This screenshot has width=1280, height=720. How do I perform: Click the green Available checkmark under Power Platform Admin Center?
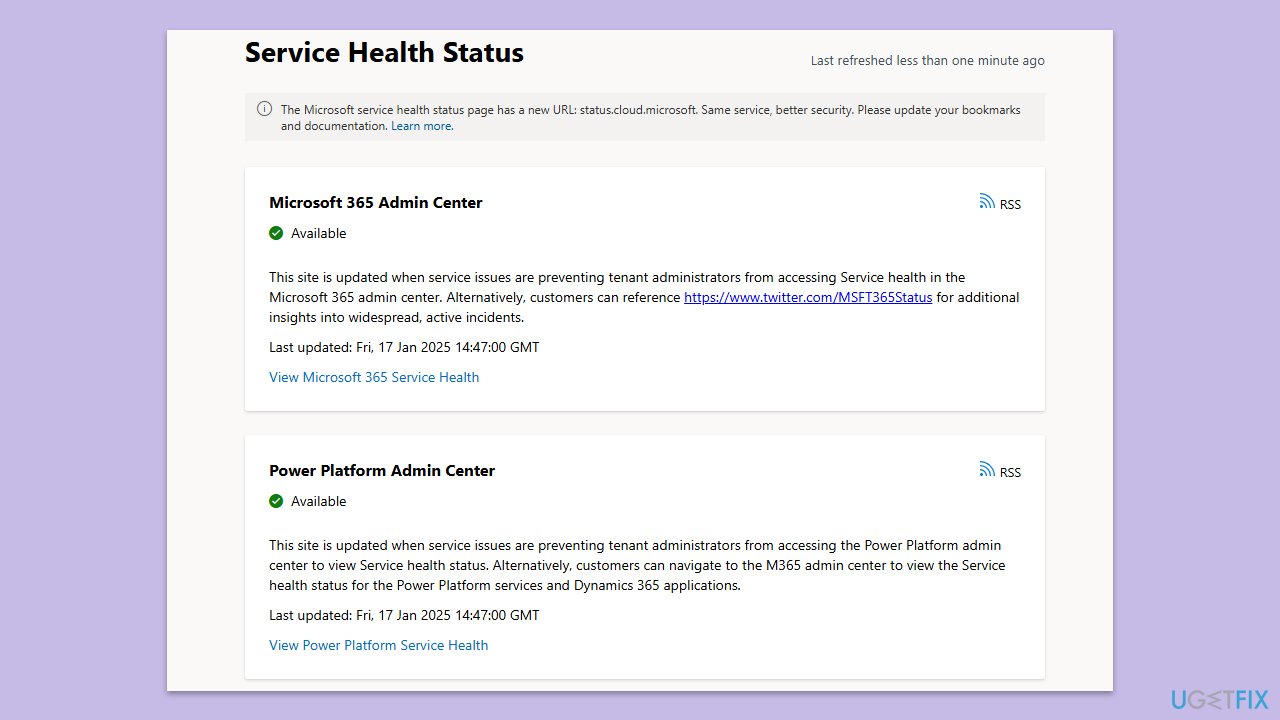pyautogui.click(x=276, y=501)
